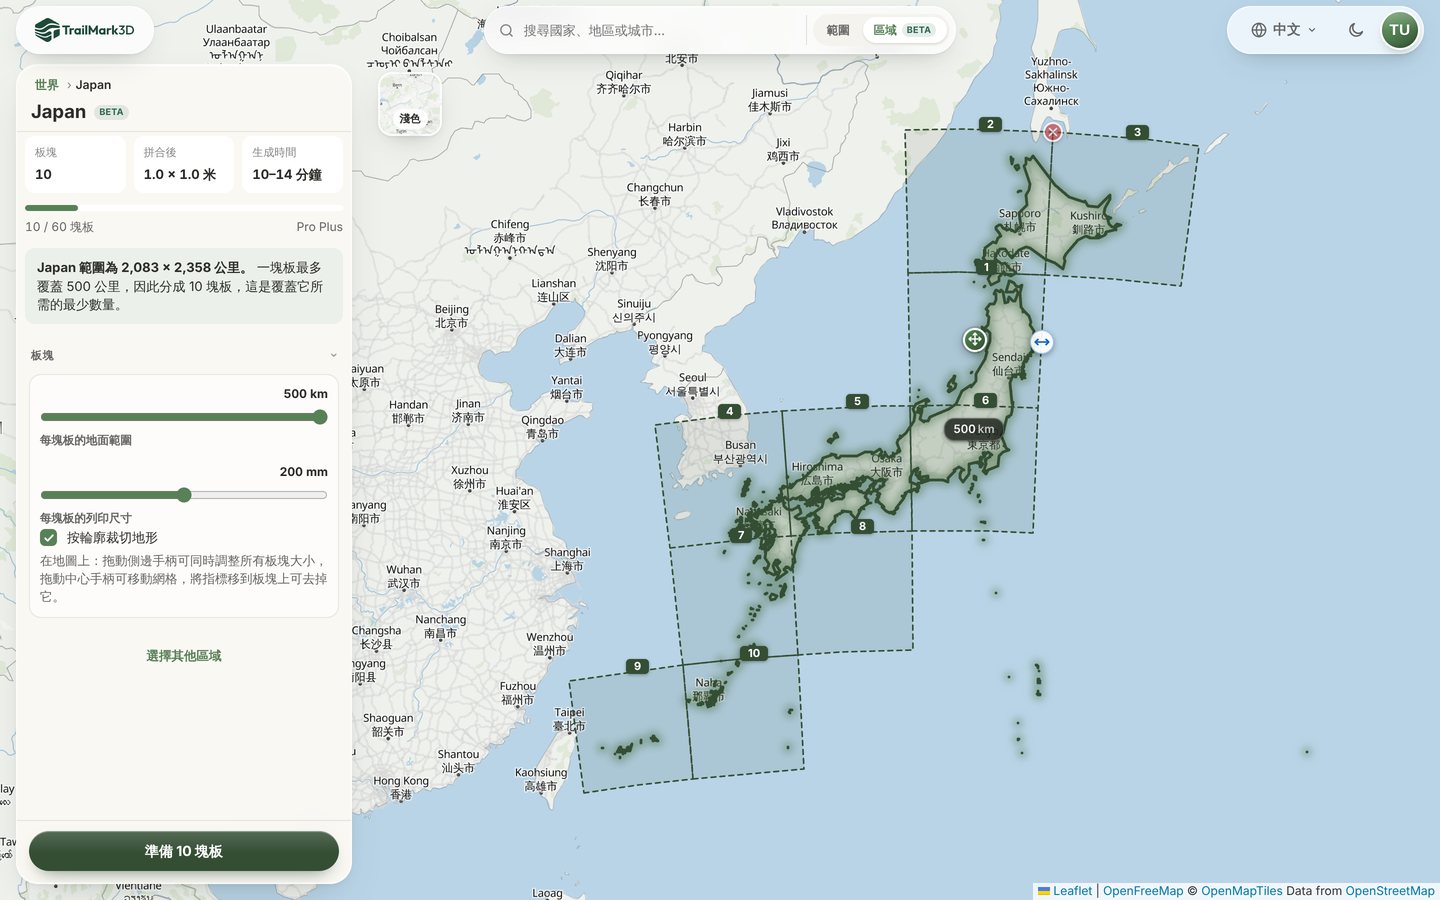Remove tile with the red X marker
1440x900 pixels.
click(x=1053, y=132)
